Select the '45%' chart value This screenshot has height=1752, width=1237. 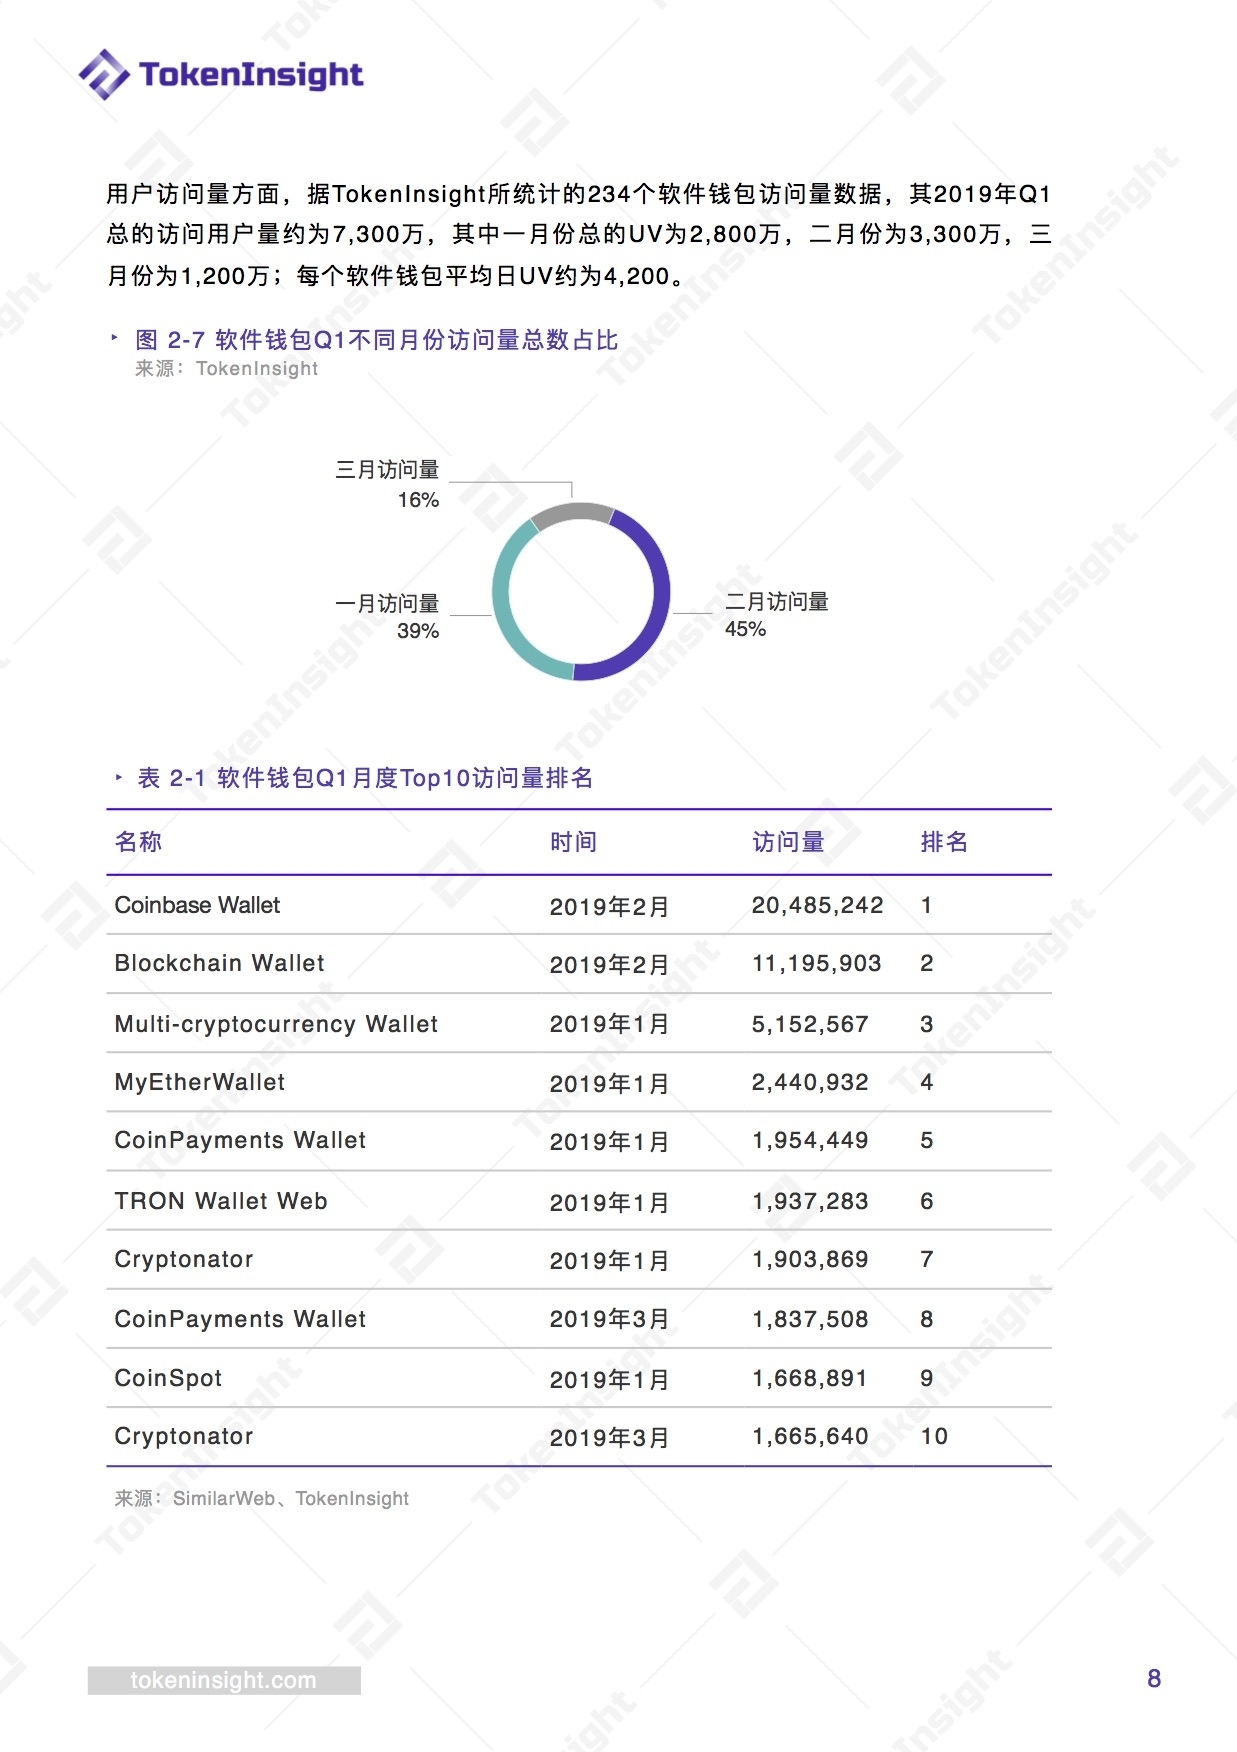pyautogui.click(x=746, y=629)
